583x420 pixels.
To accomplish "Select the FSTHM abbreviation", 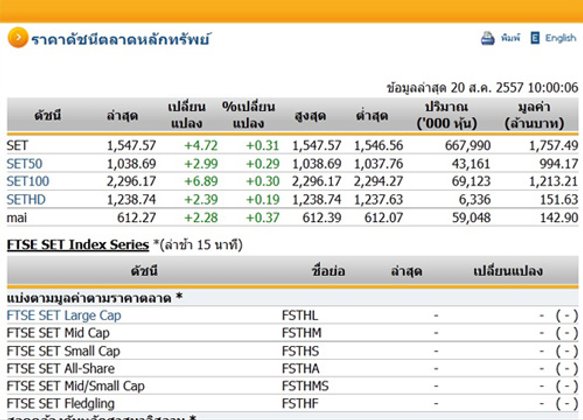I will (302, 333).
